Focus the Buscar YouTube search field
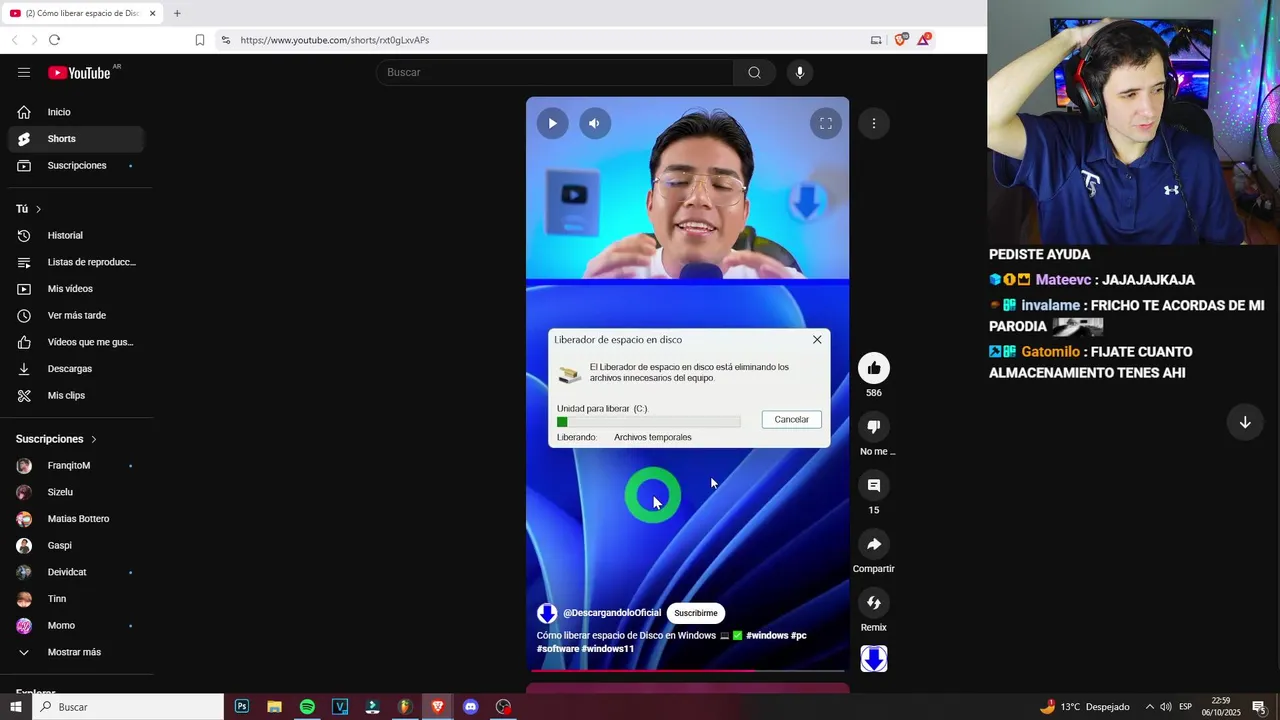The width and height of the screenshot is (1280, 720). pos(555,72)
